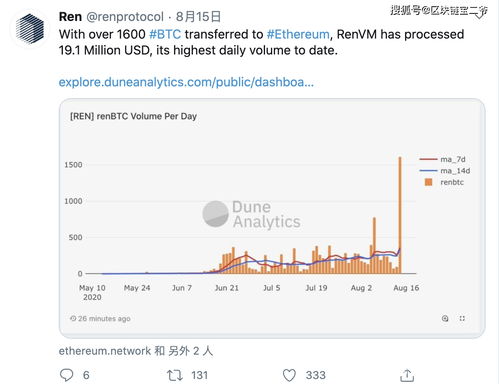Click the Dune Analytics logo watermark
The image size is (499, 384).
252,214
